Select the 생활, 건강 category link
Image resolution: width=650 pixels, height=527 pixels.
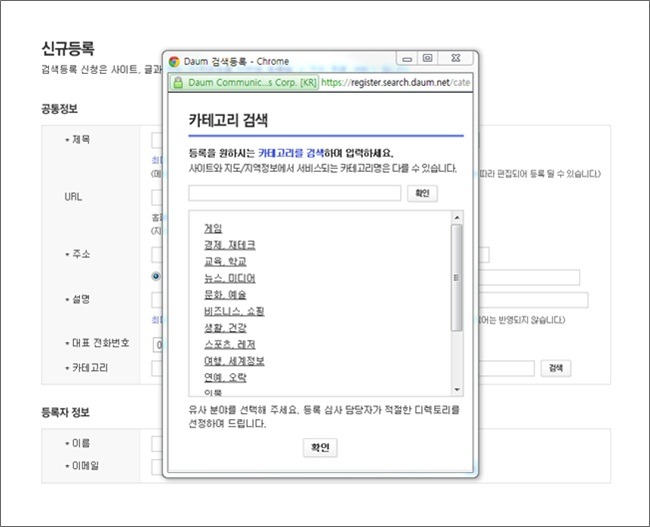coord(225,328)
